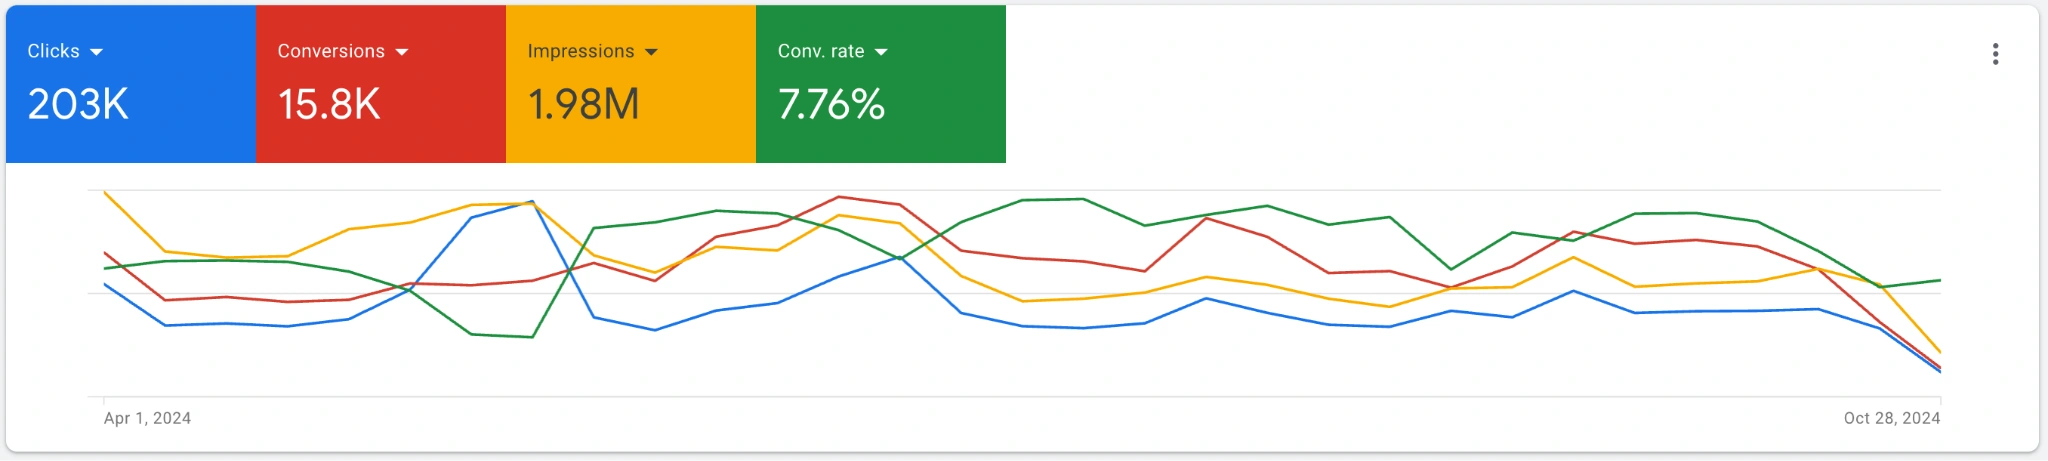Click the blue line's highest peak
Image resolution: width=2048 pixels, height=461 pixels.
point(533,201)
